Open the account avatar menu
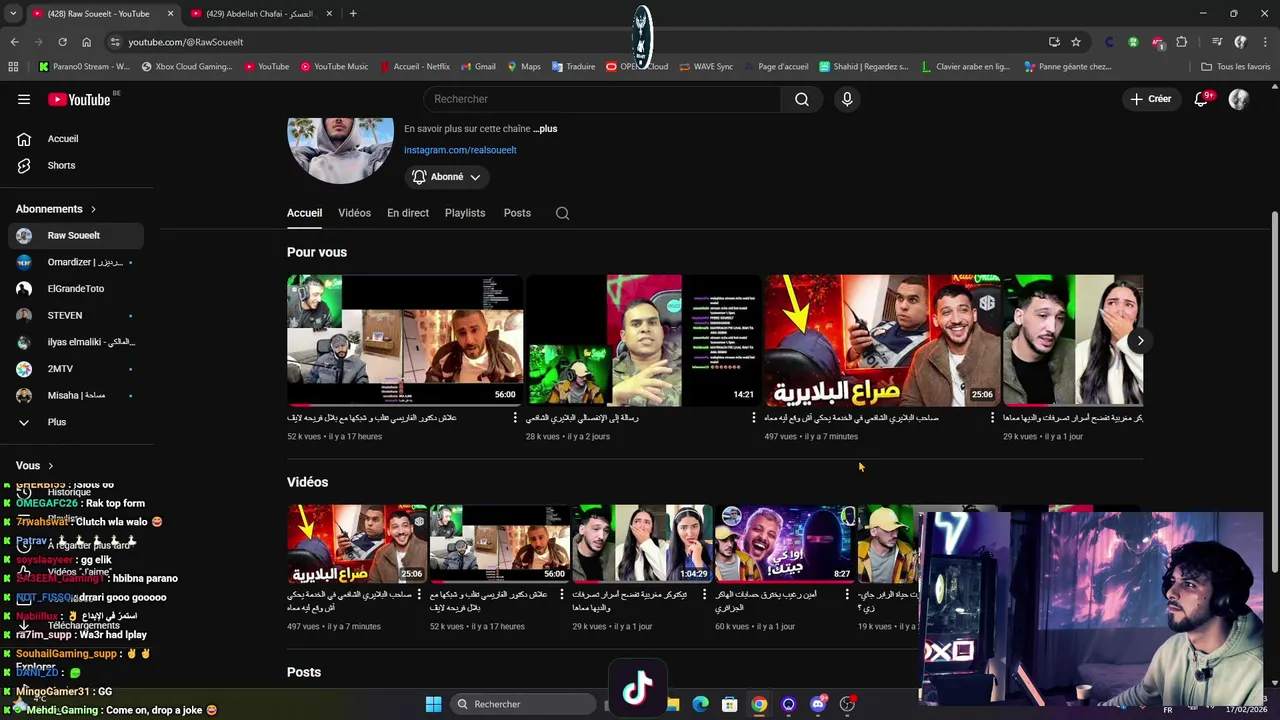This screenshot has height=720, width=1280. point(1239,99)
